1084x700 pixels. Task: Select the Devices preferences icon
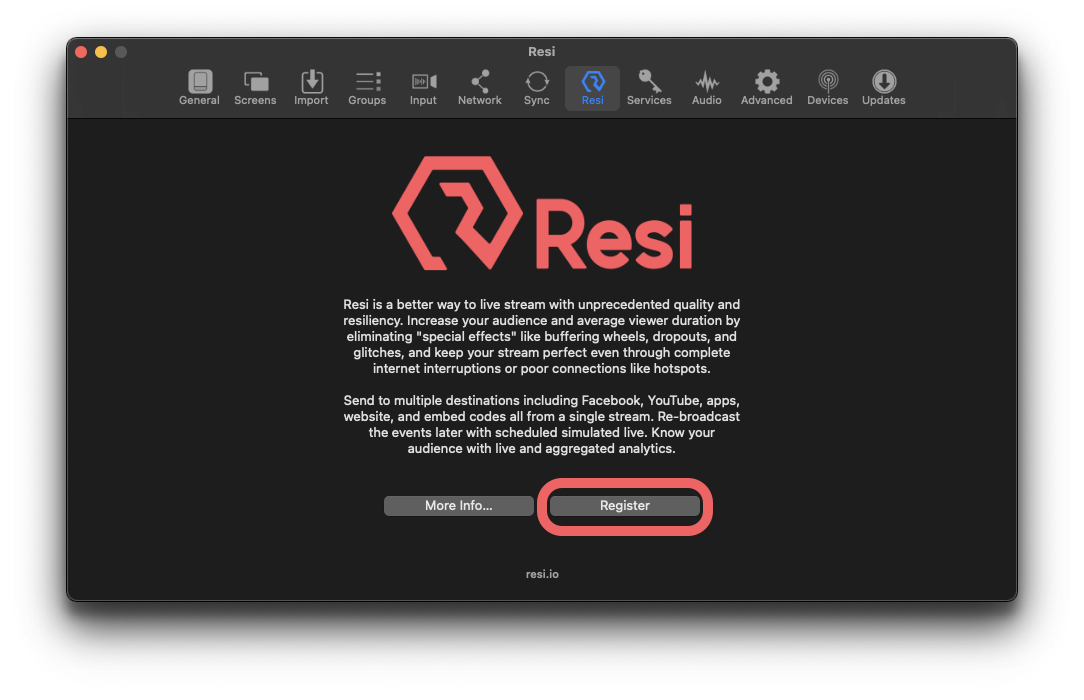tap(827, 87)
